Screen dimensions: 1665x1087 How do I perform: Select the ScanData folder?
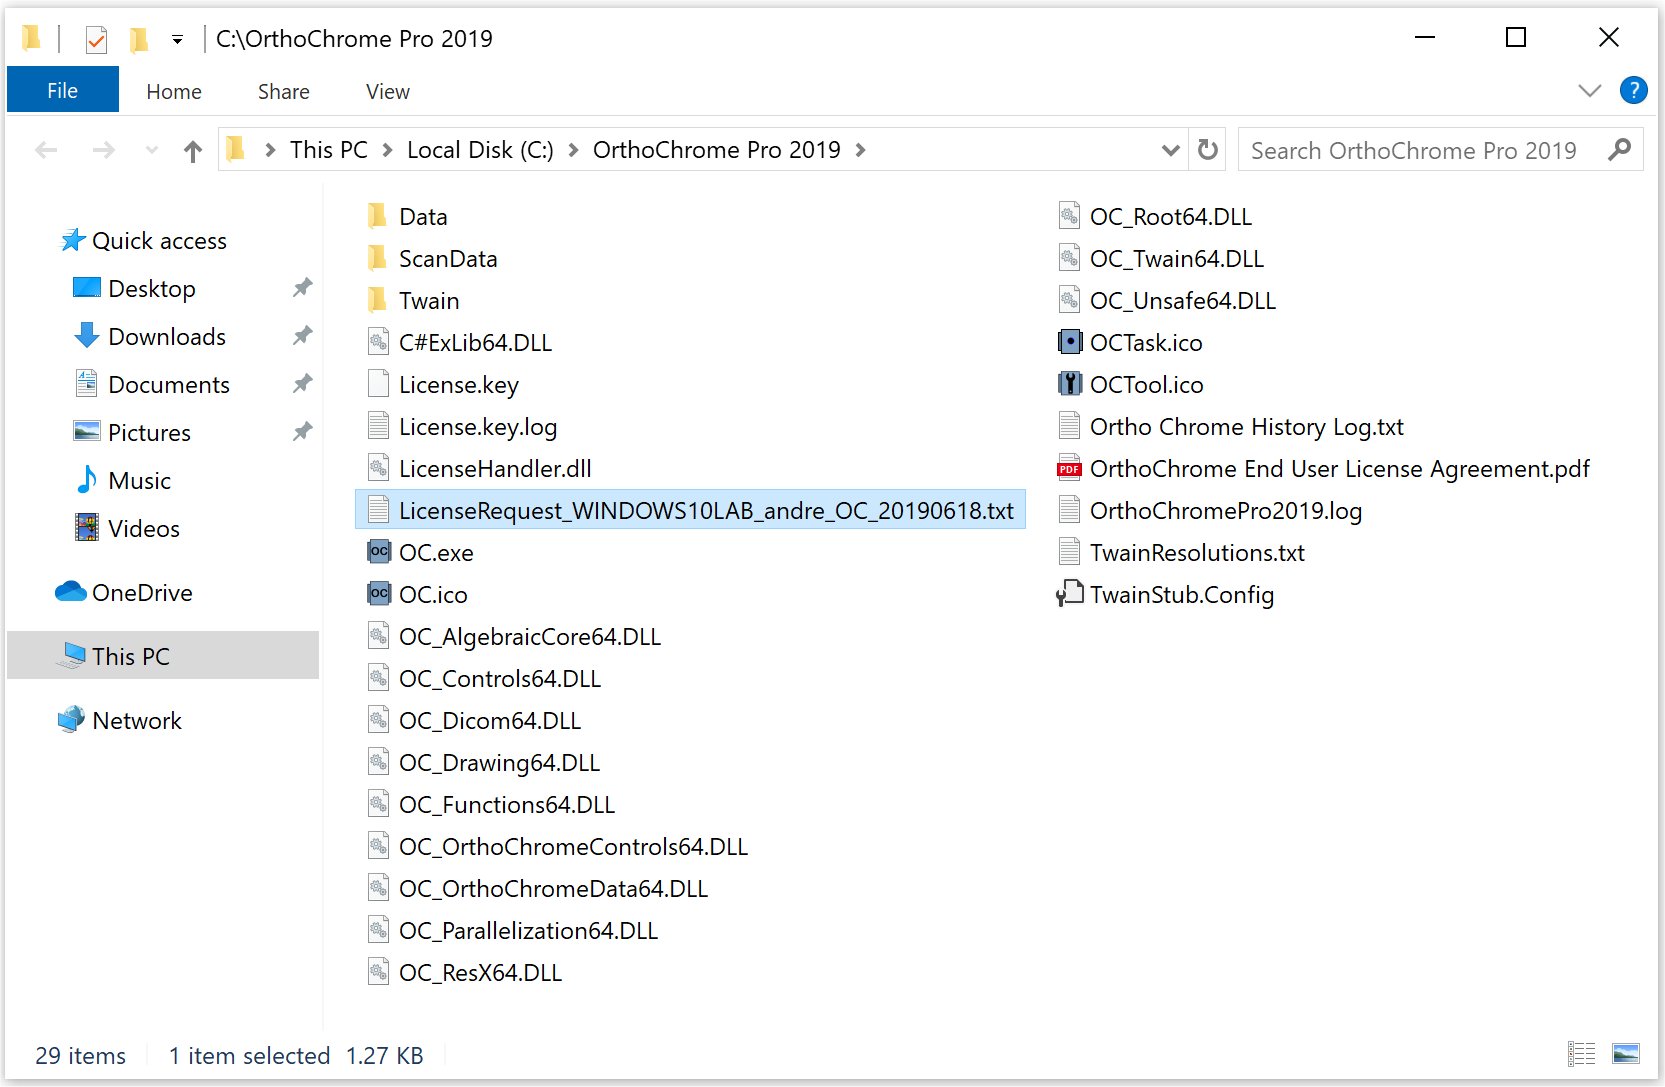[447, 259]
